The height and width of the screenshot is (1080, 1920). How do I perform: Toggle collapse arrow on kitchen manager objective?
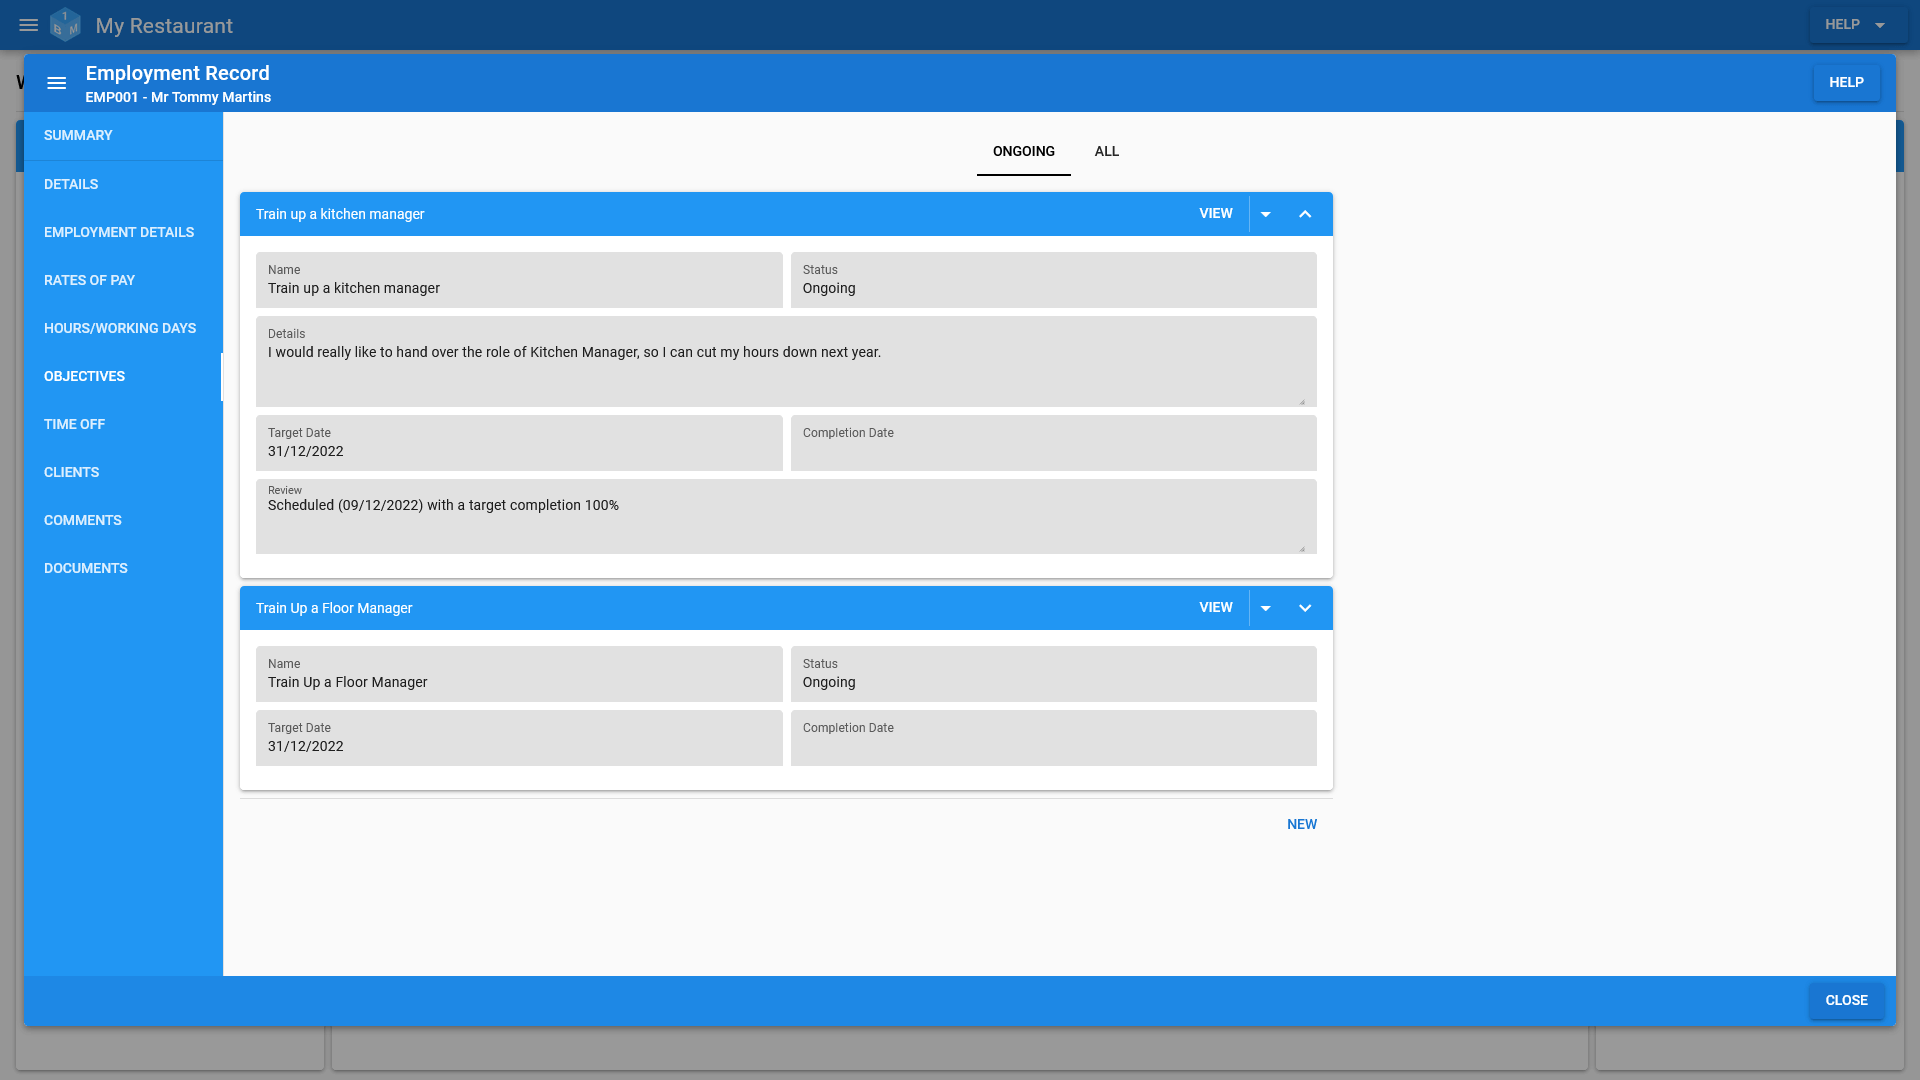point(1305,214)
